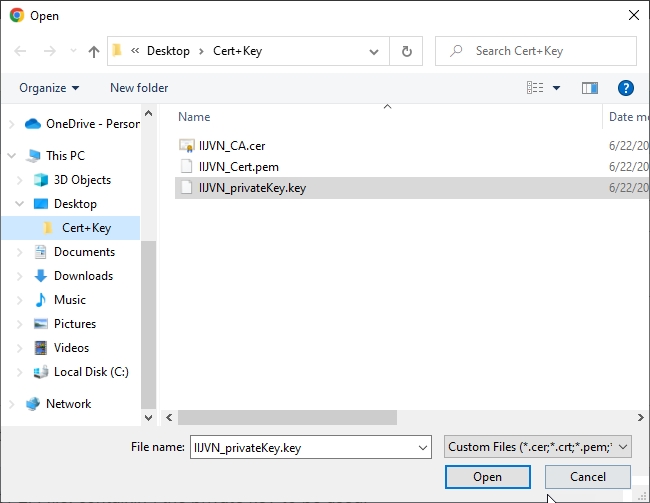Expand the OneDrive tree node

(12, 124)
